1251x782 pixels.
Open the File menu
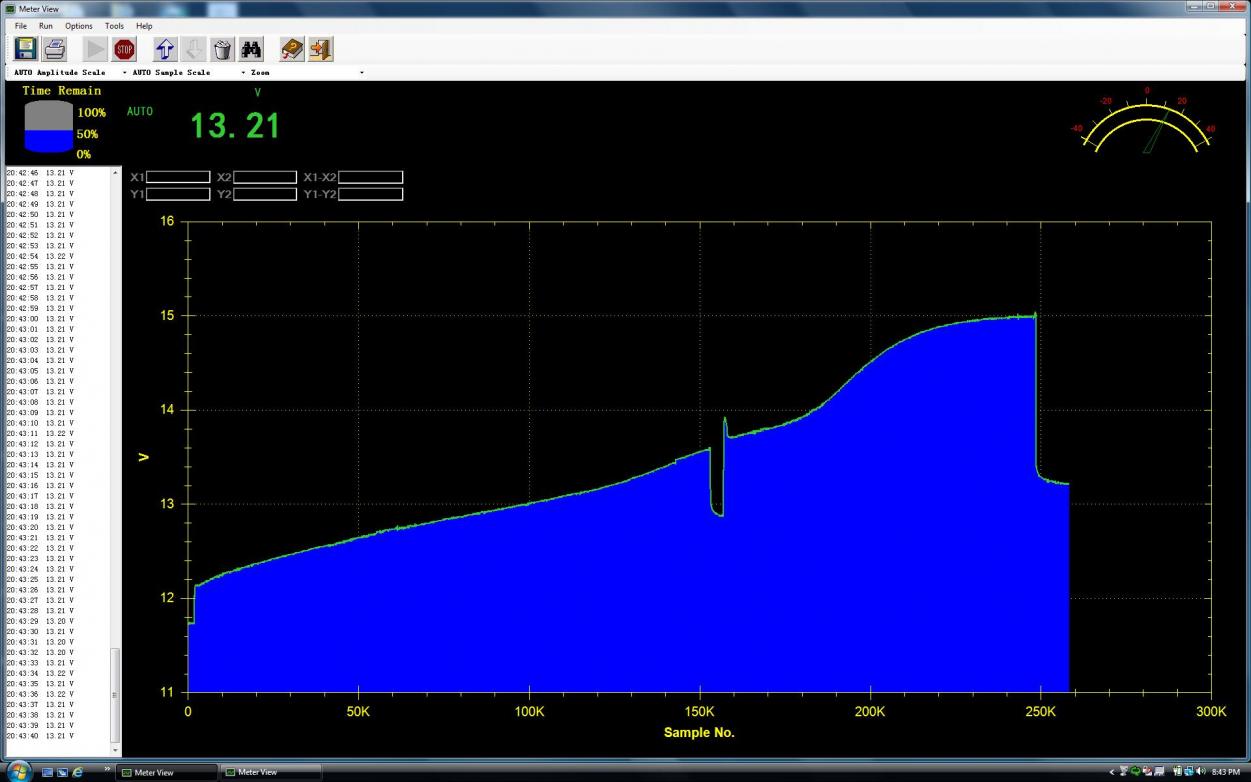pyautogui.click(x=21, y=26)
